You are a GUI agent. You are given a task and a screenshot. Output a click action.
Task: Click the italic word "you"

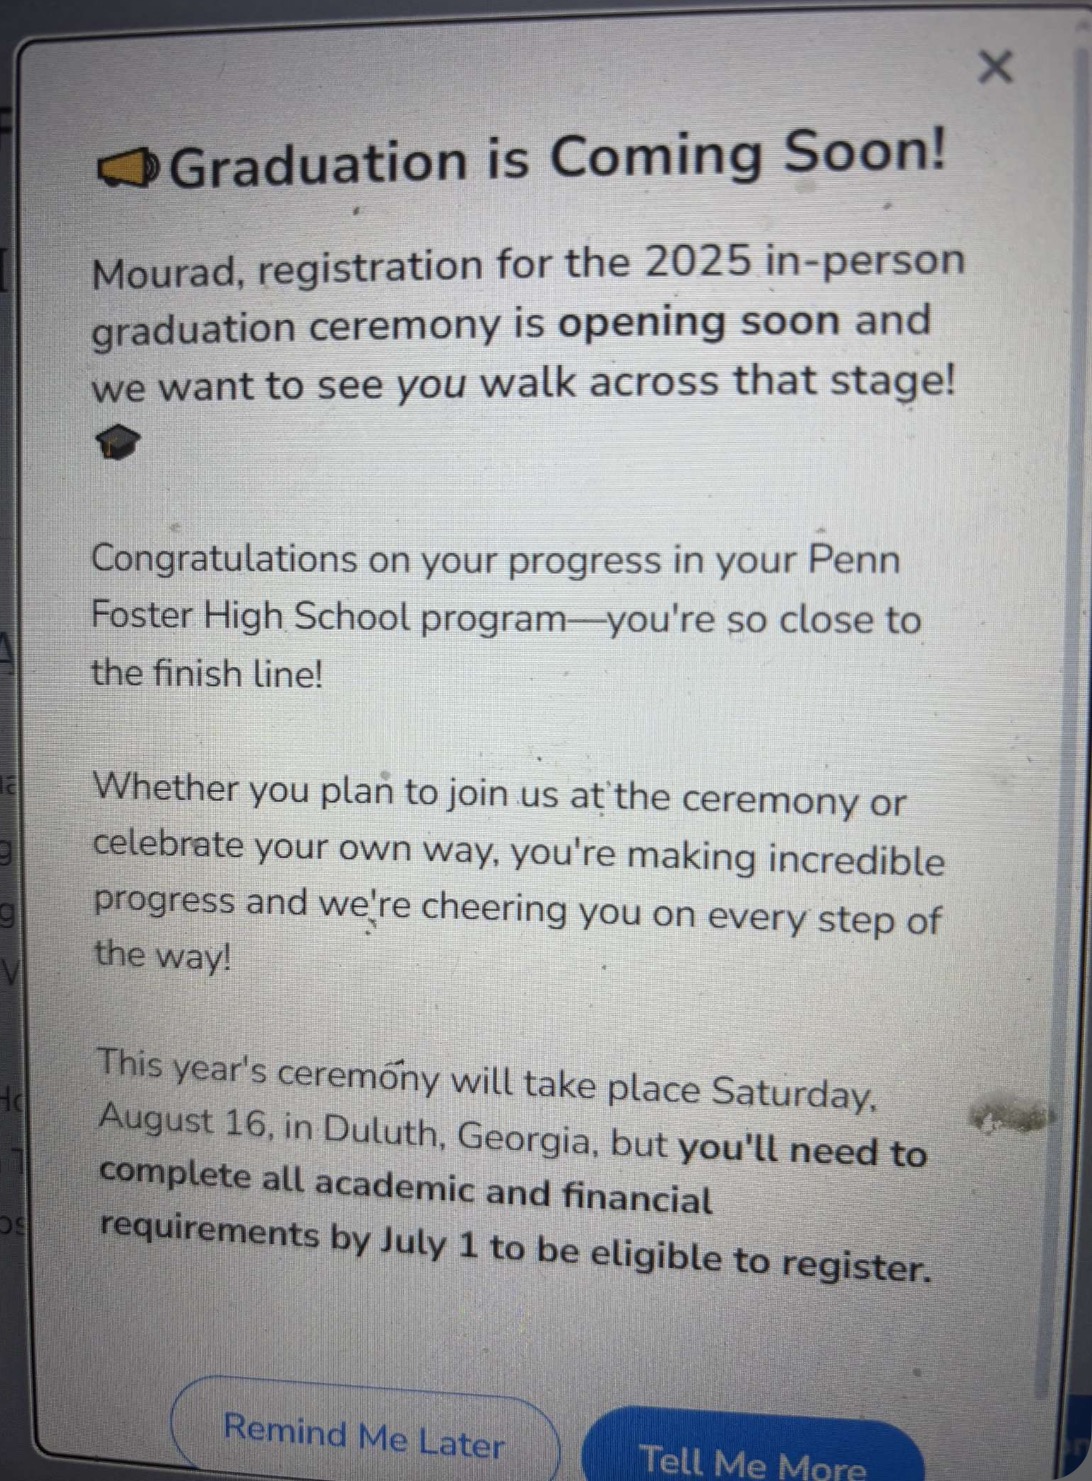pos(431,384)
